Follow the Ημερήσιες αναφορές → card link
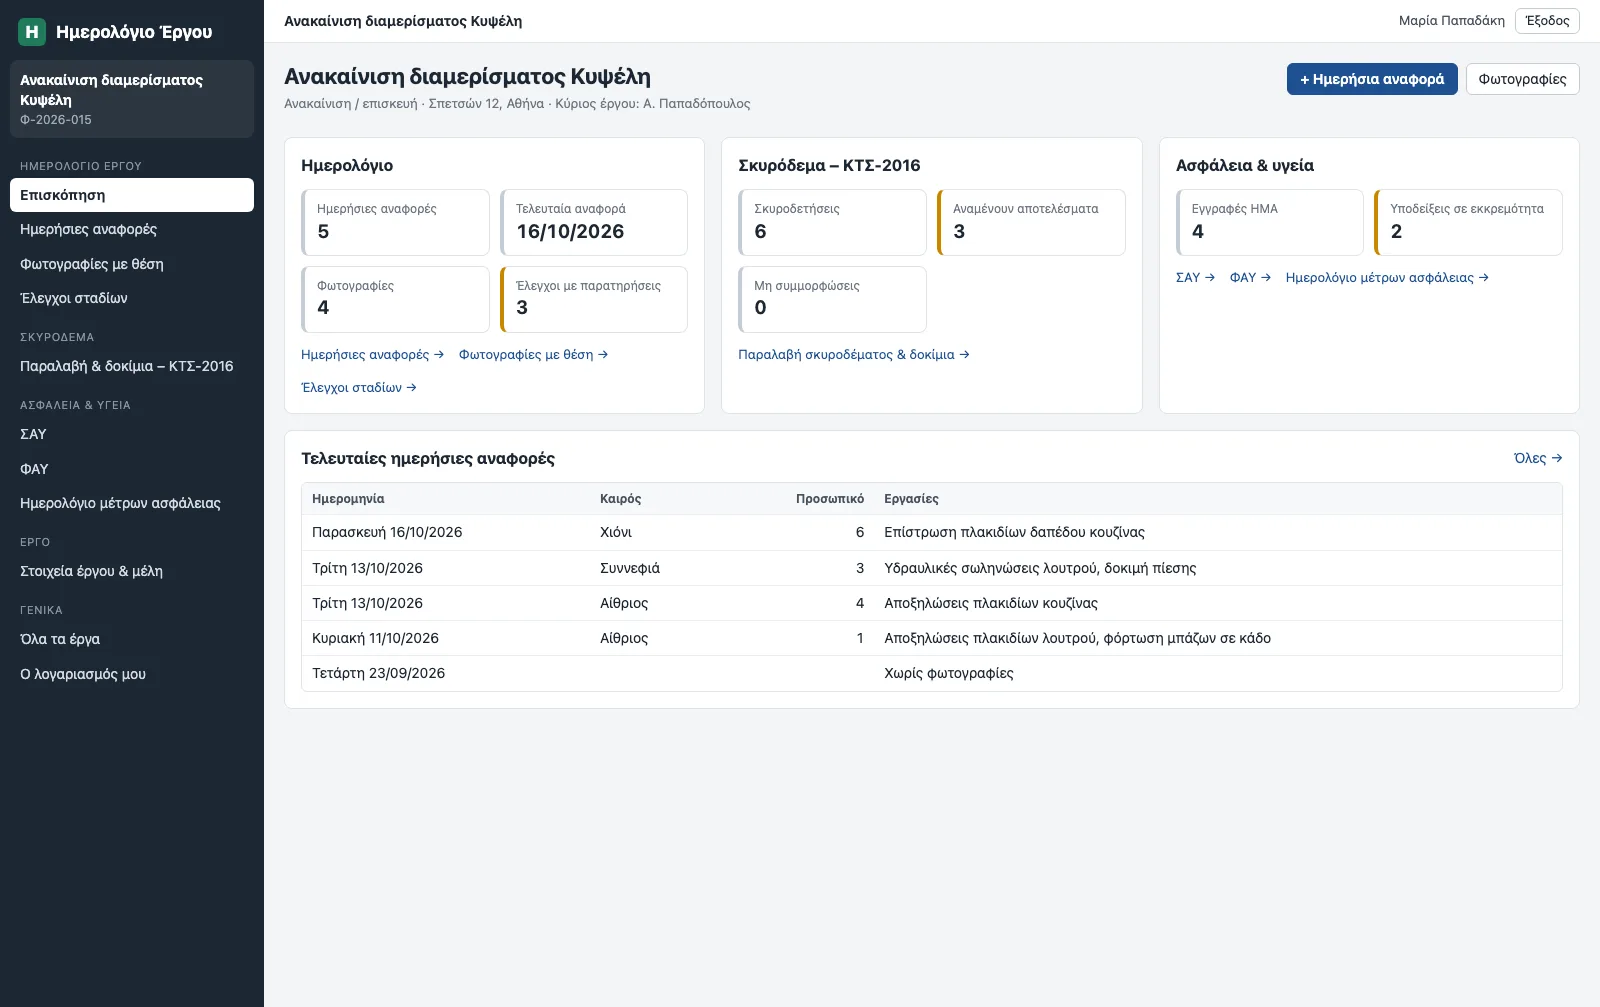The image size is (1600, 1007). tap(372, 355)
